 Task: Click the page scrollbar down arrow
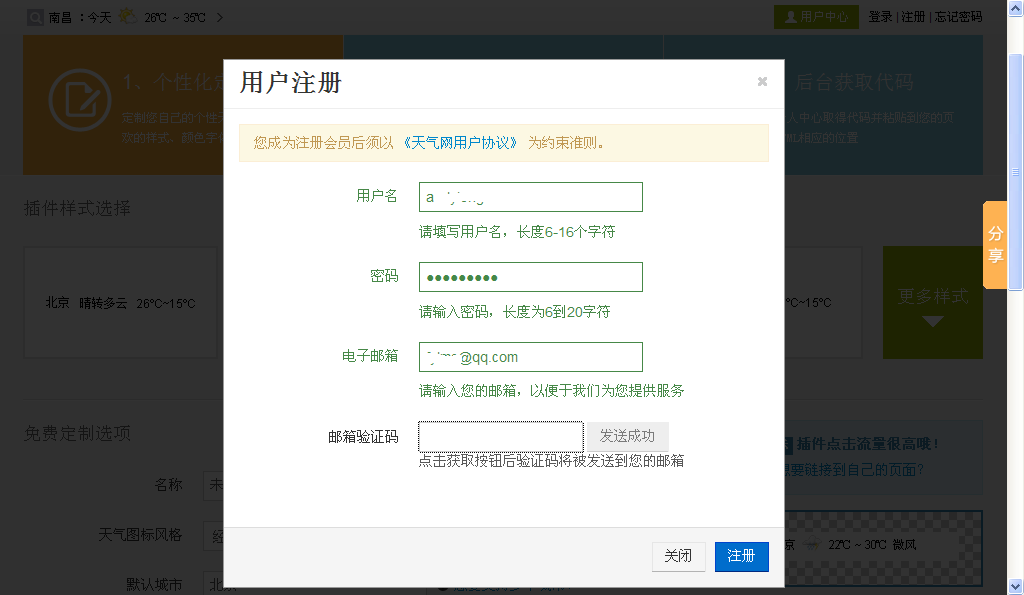(1016, 586)
